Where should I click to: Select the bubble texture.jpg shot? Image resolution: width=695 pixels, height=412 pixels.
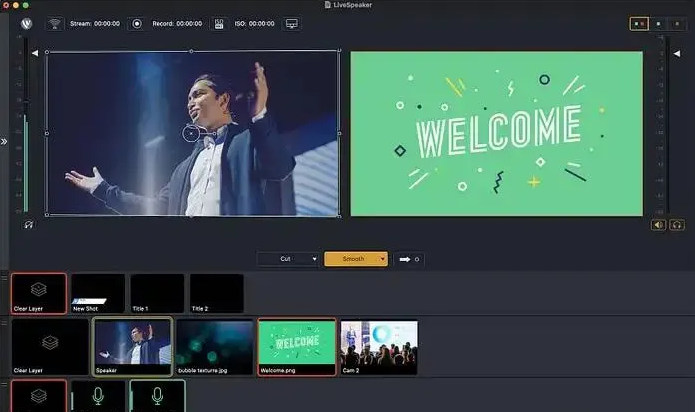pos(215,347)
